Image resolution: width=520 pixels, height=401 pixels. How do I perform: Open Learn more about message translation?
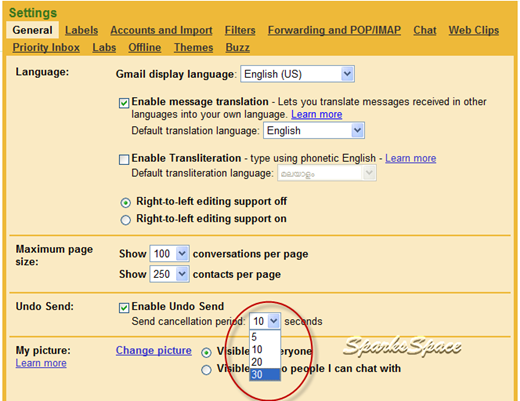317,114
